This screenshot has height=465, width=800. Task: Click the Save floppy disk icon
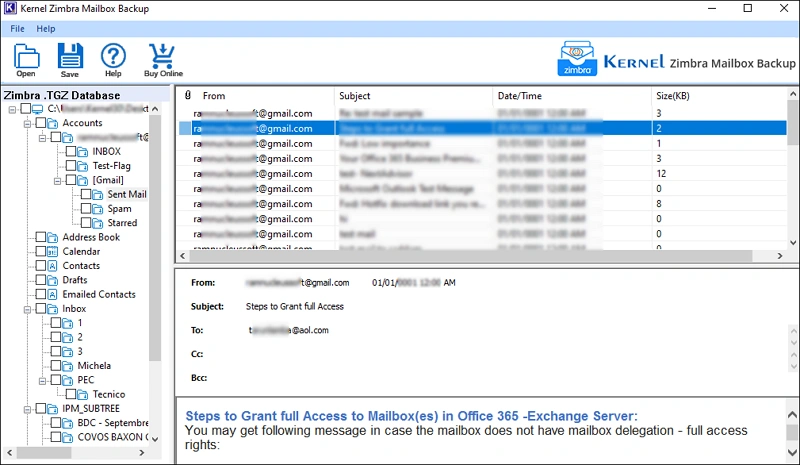coord(70,56)
